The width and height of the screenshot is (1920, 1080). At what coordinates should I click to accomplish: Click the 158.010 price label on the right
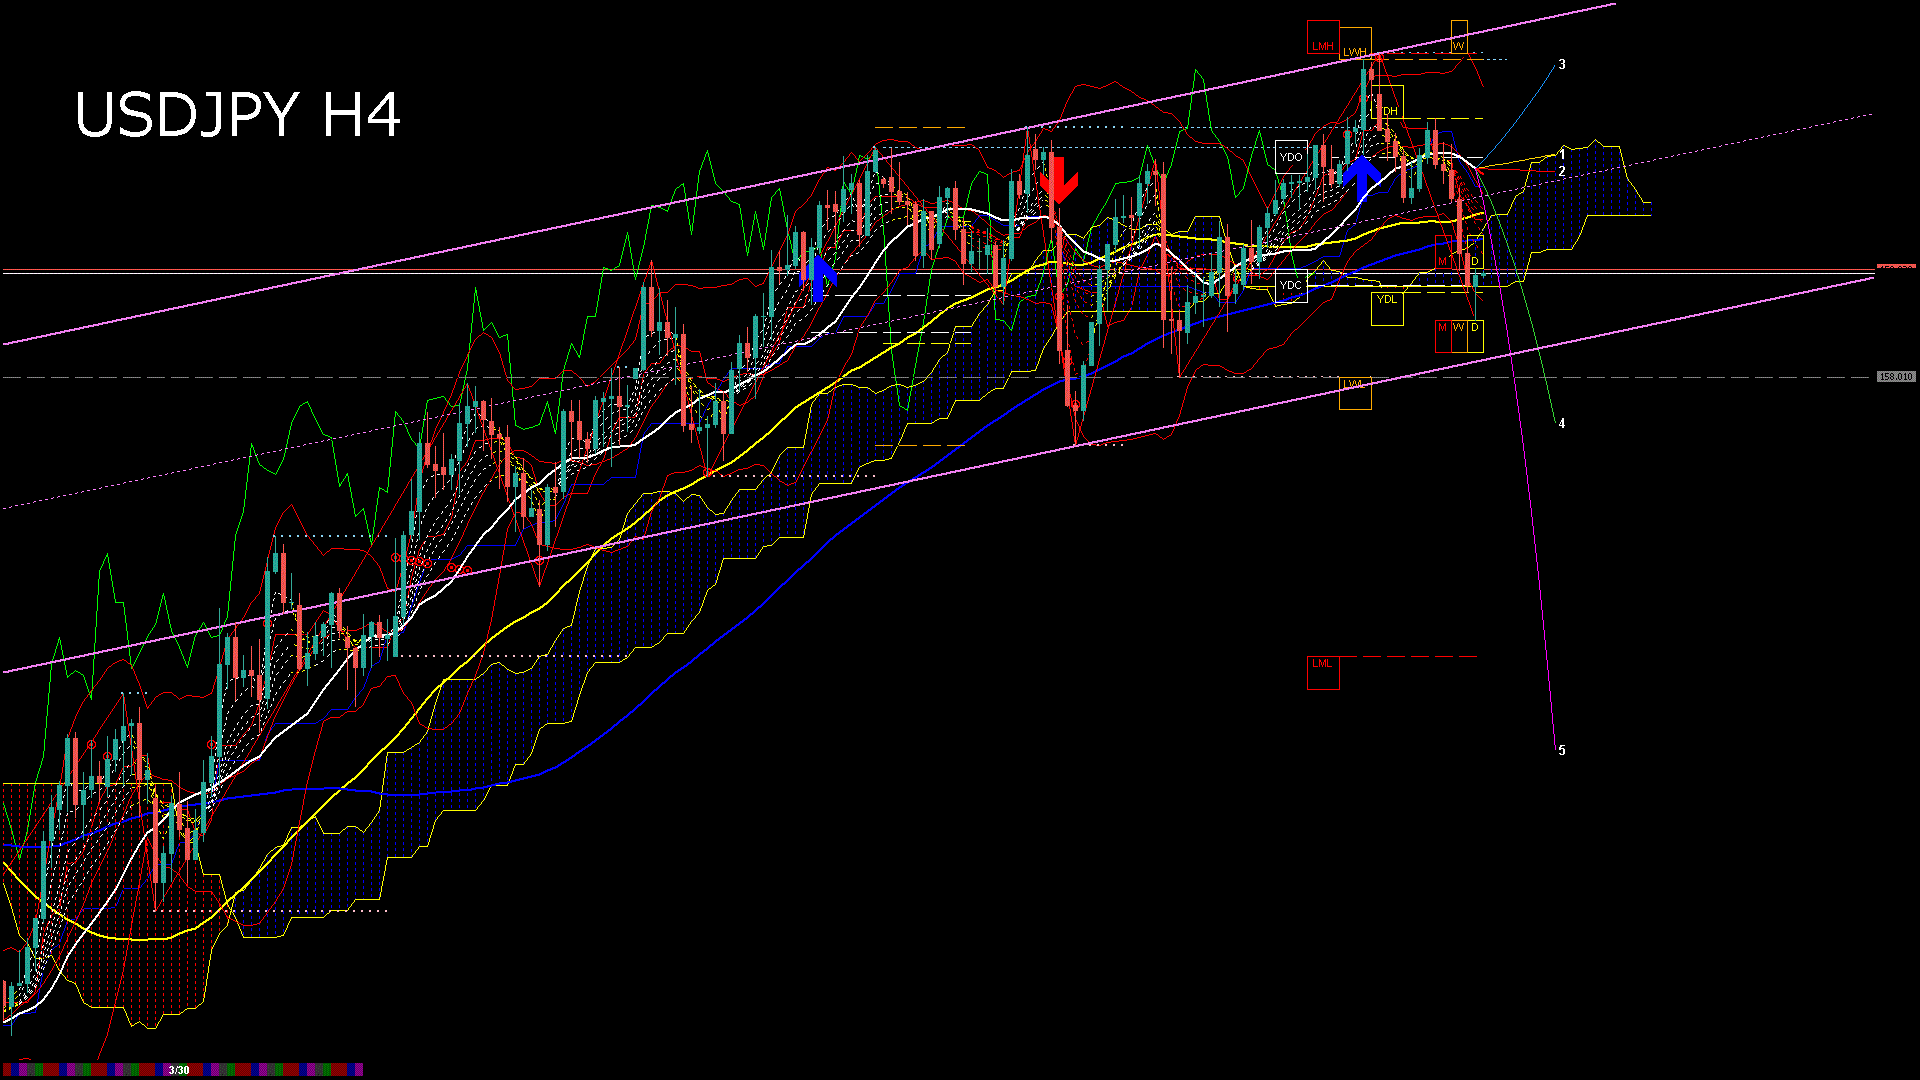(x=1895, y=376)
